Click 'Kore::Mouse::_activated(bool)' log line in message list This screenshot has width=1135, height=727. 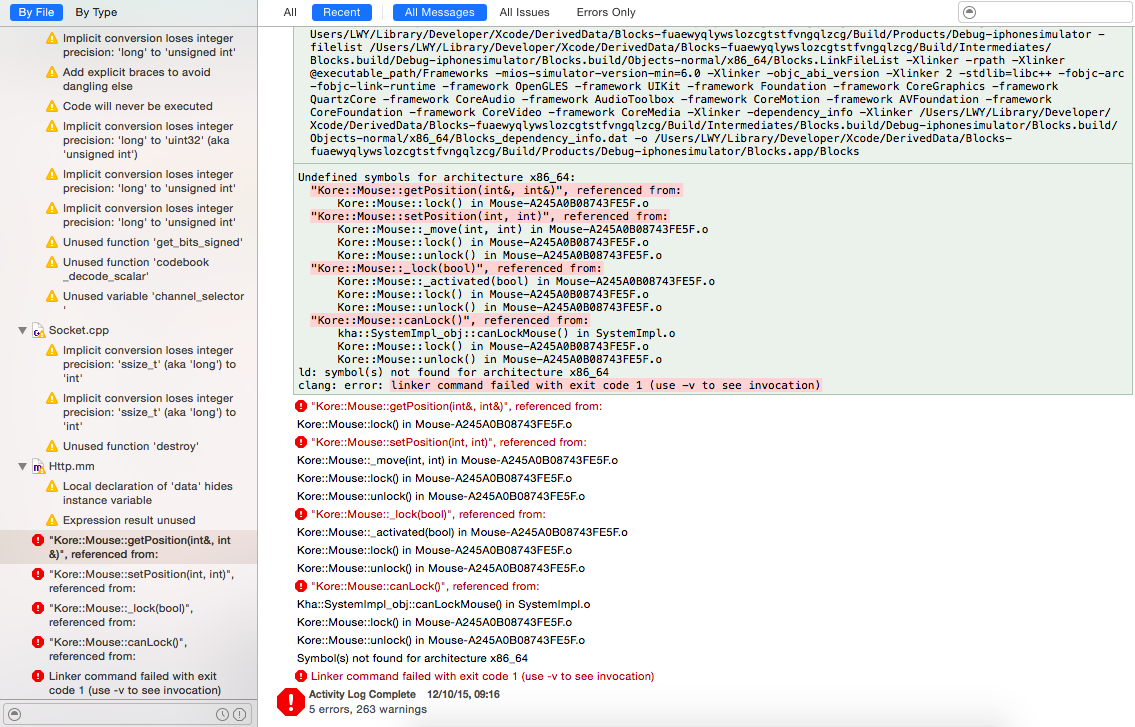[462, 532]
